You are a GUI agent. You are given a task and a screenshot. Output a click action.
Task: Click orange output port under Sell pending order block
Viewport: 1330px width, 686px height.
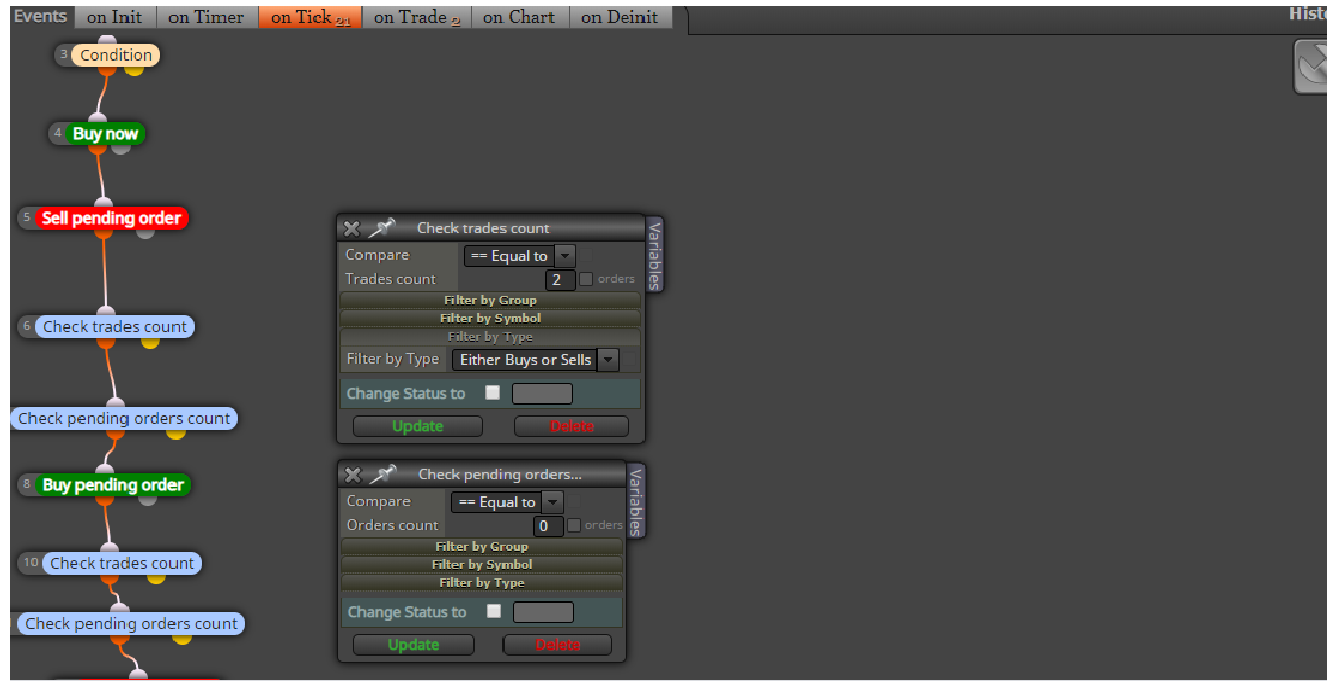pyautogui.click(x=102, y=233)
